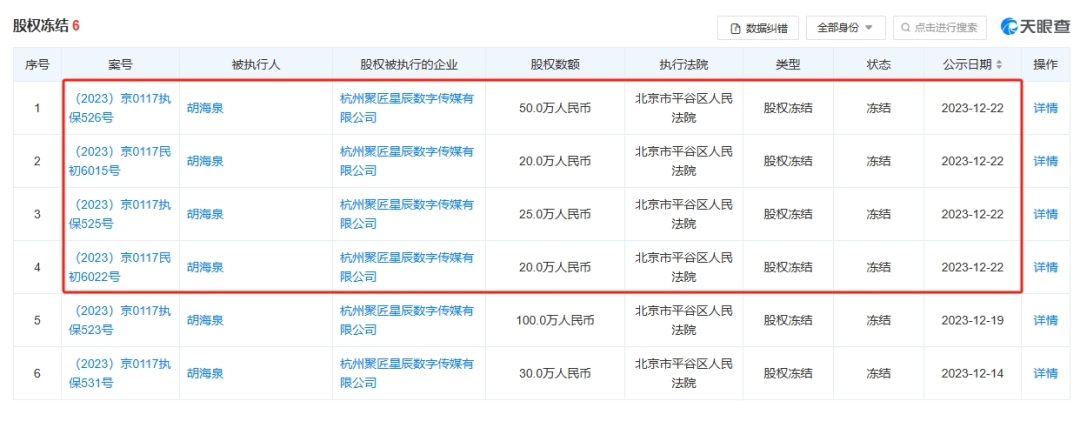Open 杭州聚匠星辰数字传媒有限公司 in row 4
The image size is (1080, 428).
coord(408,267)
